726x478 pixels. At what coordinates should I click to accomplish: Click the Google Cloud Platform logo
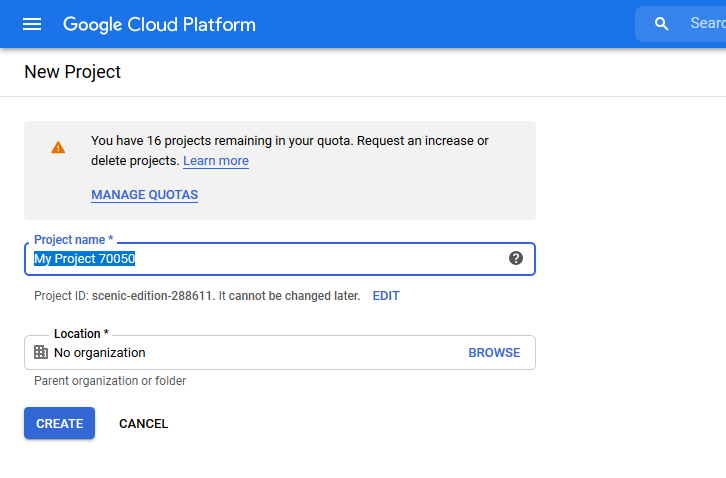coord(159,24)
